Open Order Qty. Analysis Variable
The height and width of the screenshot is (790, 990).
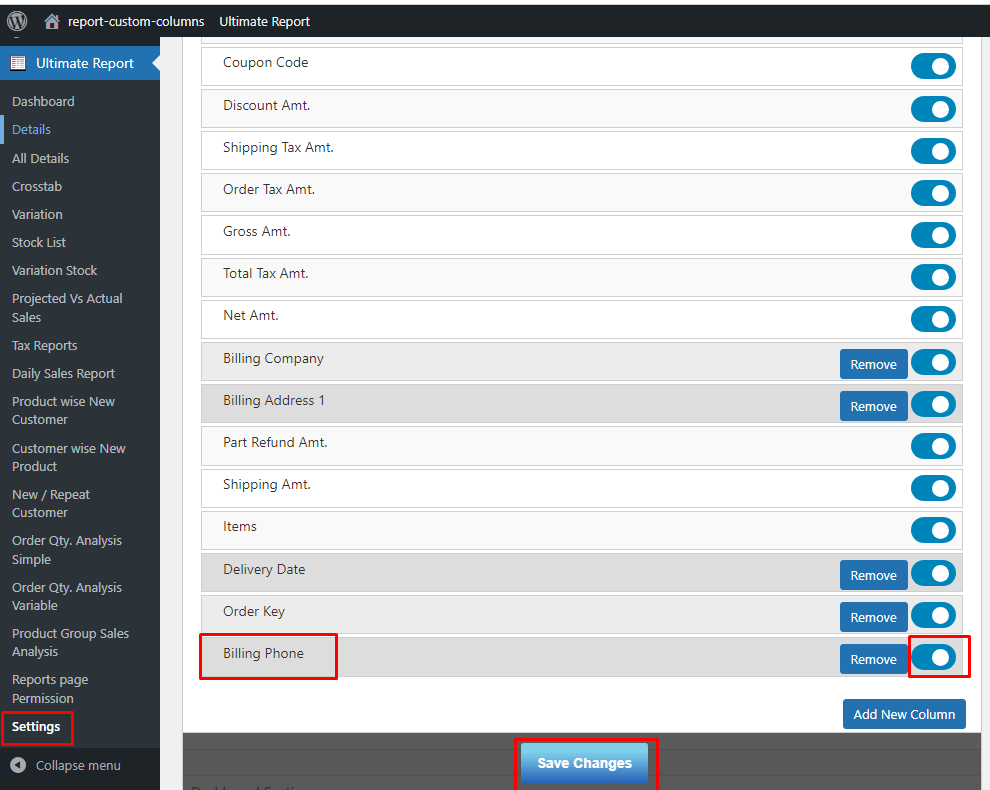click(x=66, y=596)
